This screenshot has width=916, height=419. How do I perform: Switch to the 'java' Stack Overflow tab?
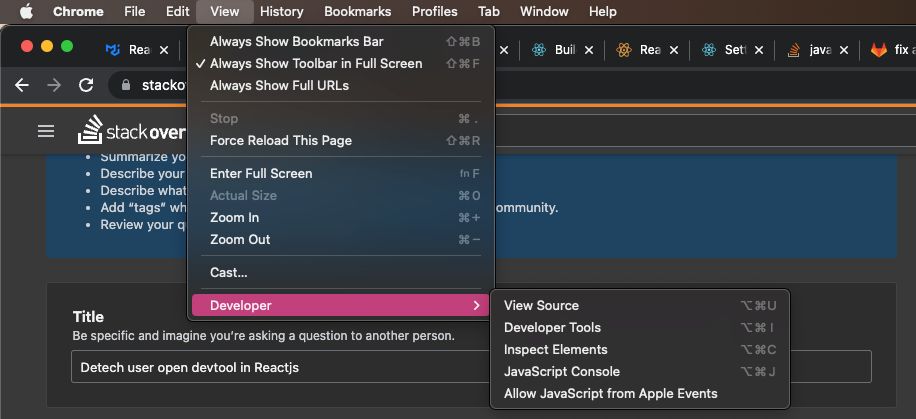[810, 50]
